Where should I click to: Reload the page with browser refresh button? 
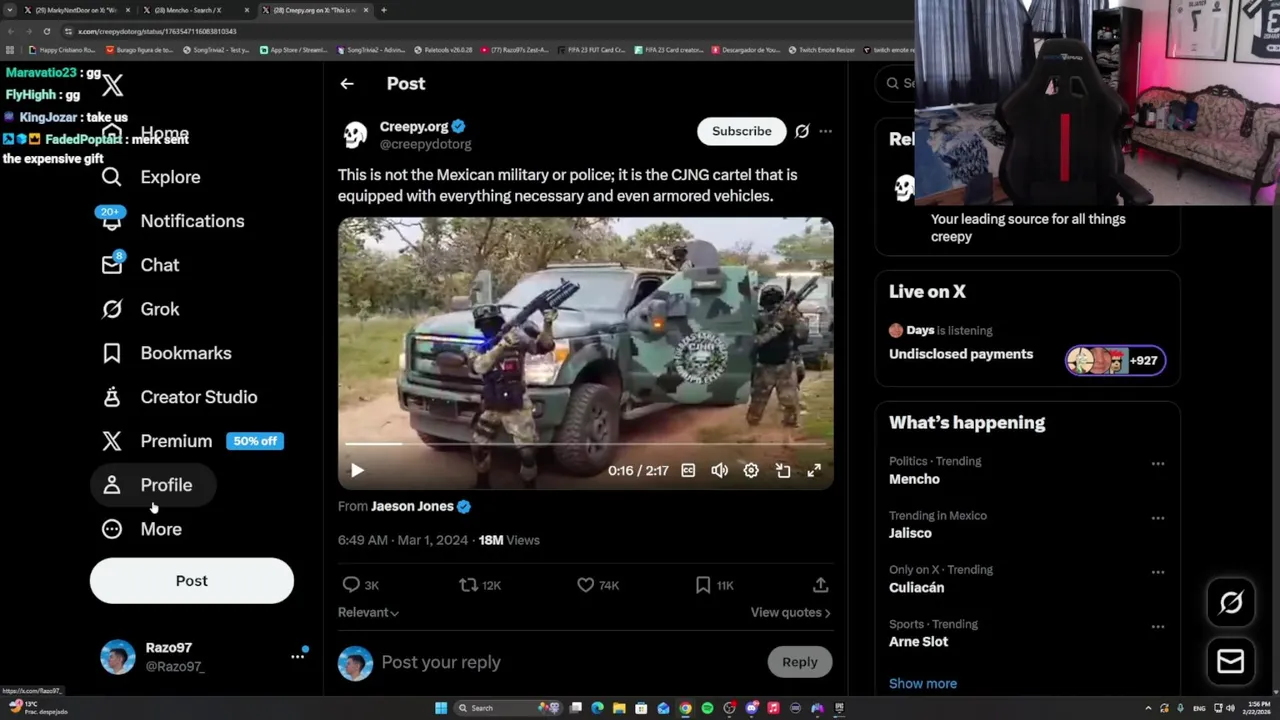pyautogui.click(x=46, y=31)
